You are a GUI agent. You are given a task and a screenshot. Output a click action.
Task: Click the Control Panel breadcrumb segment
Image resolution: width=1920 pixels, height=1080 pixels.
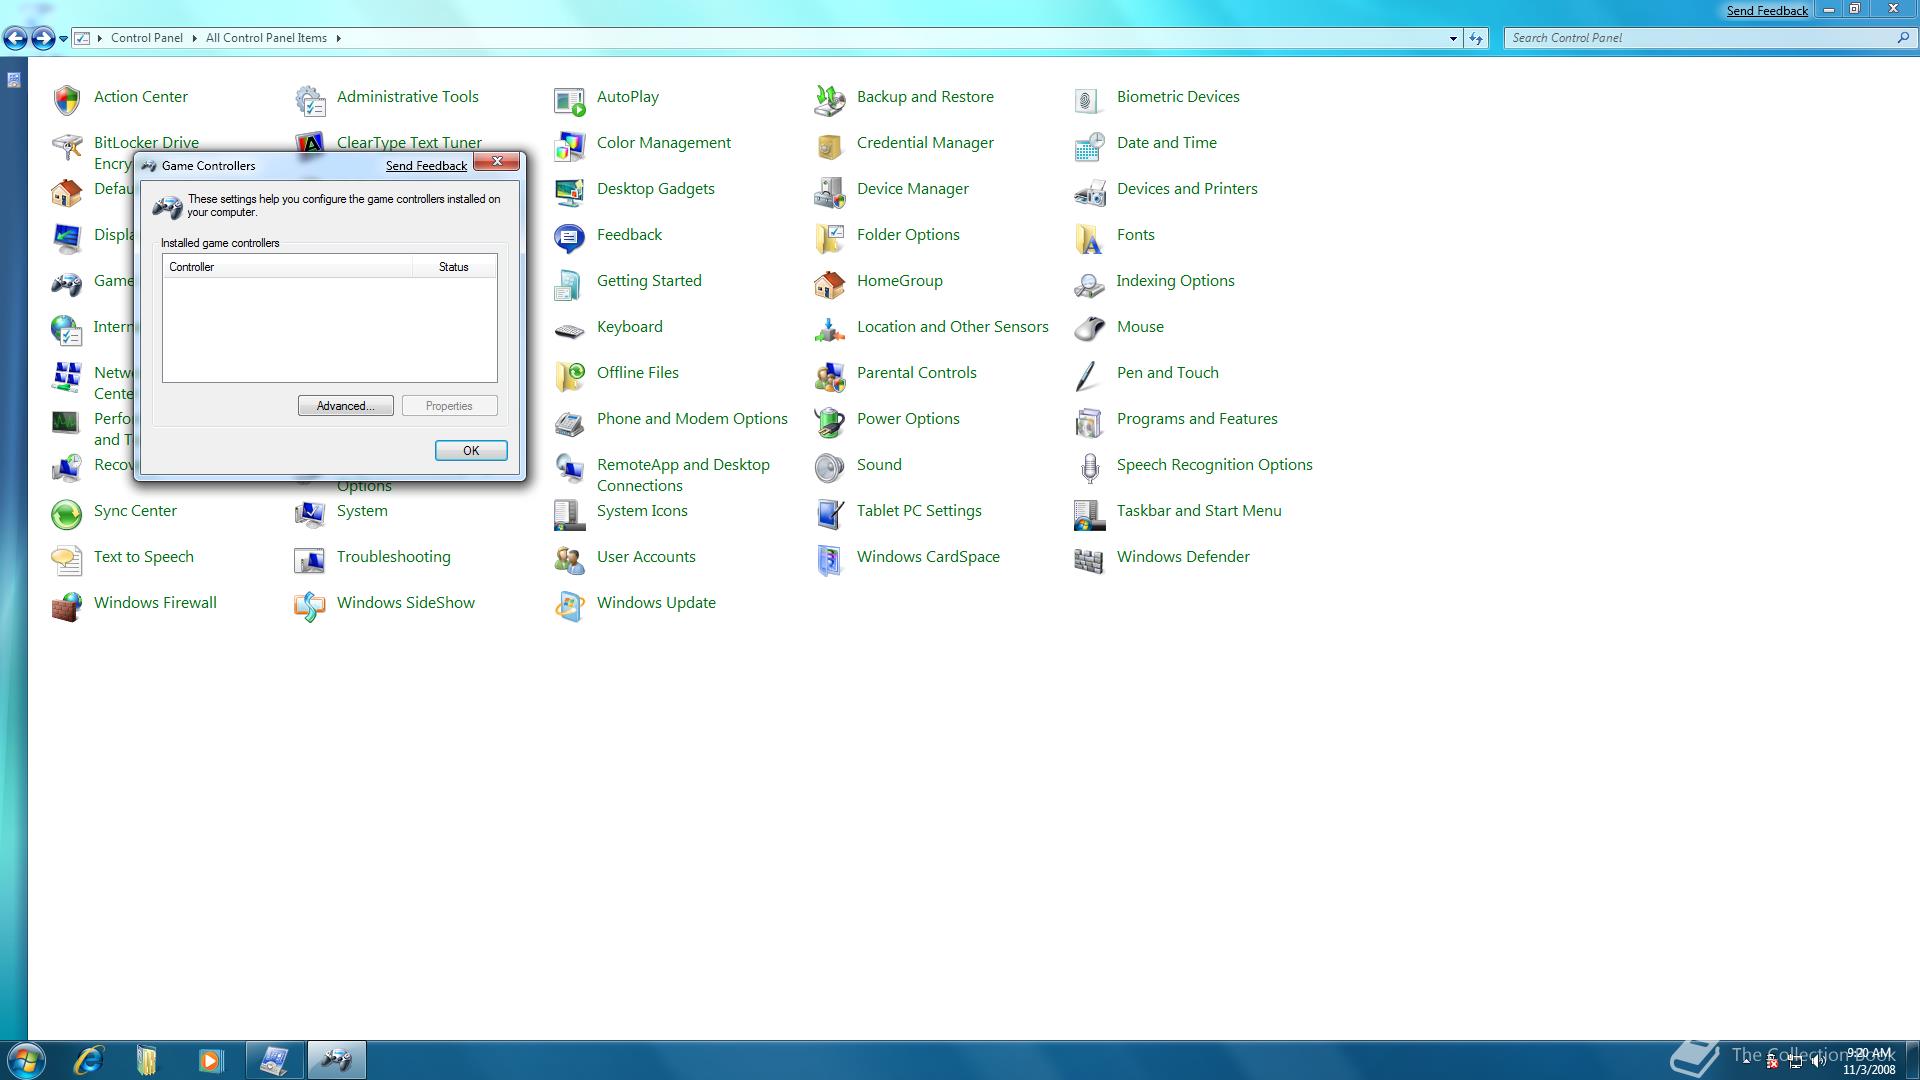[x=147, y=38]
